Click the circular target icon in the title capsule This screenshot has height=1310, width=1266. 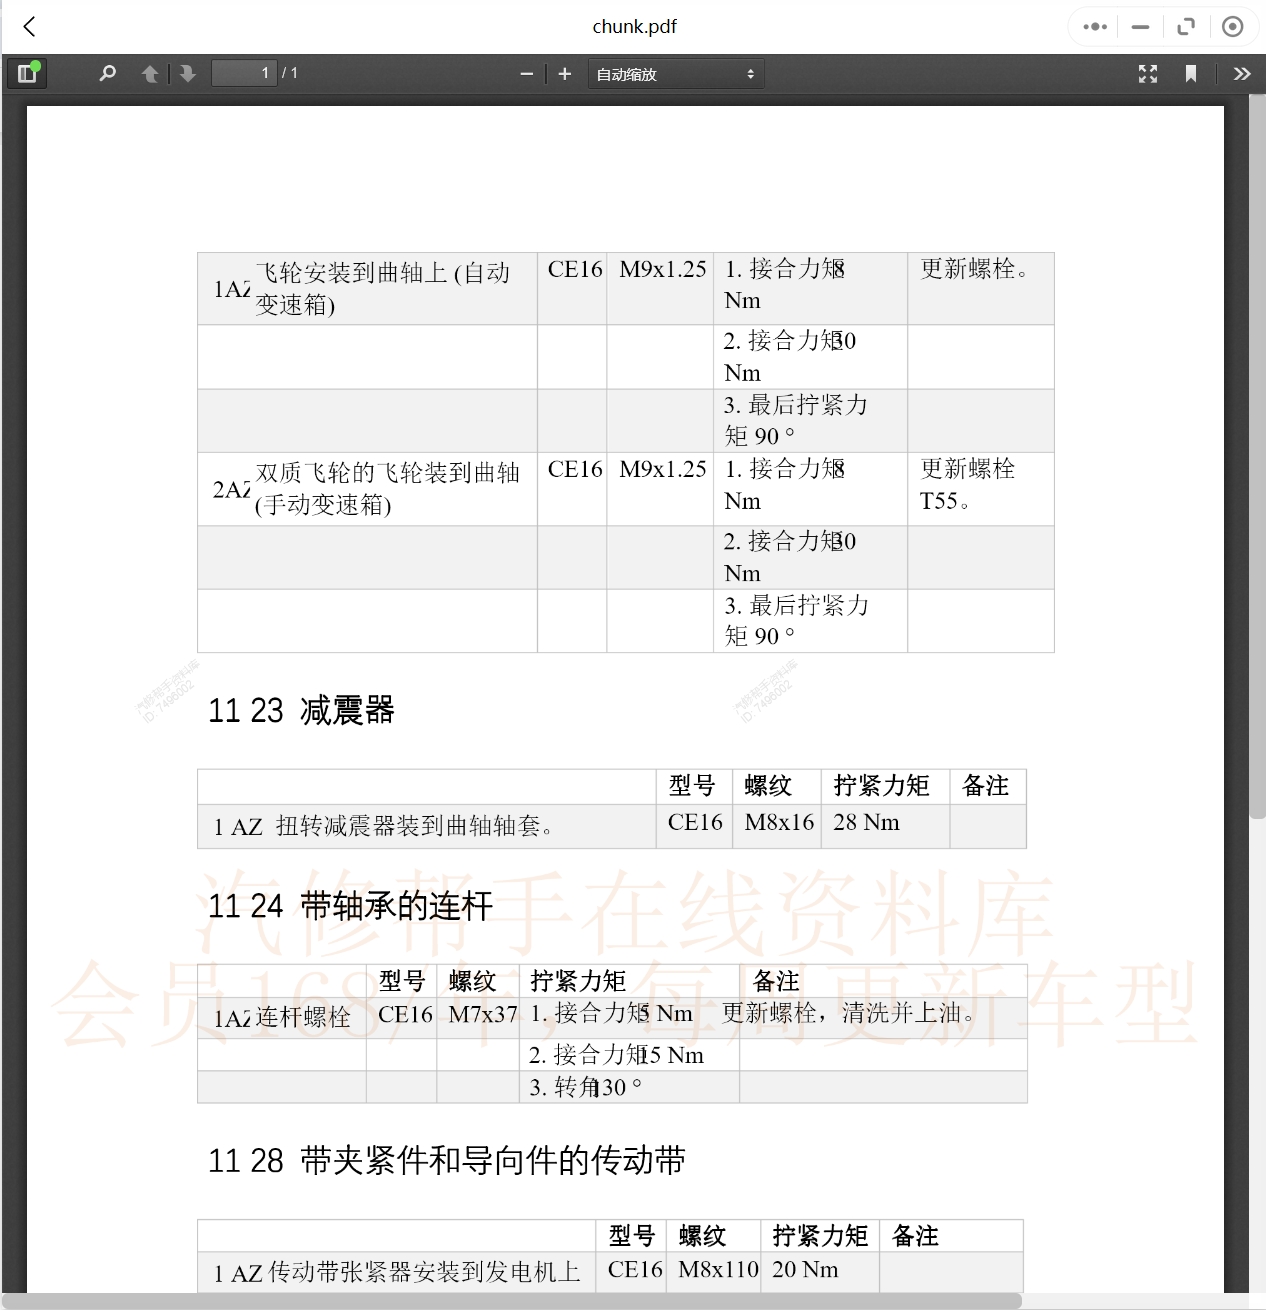(1233, 27)
